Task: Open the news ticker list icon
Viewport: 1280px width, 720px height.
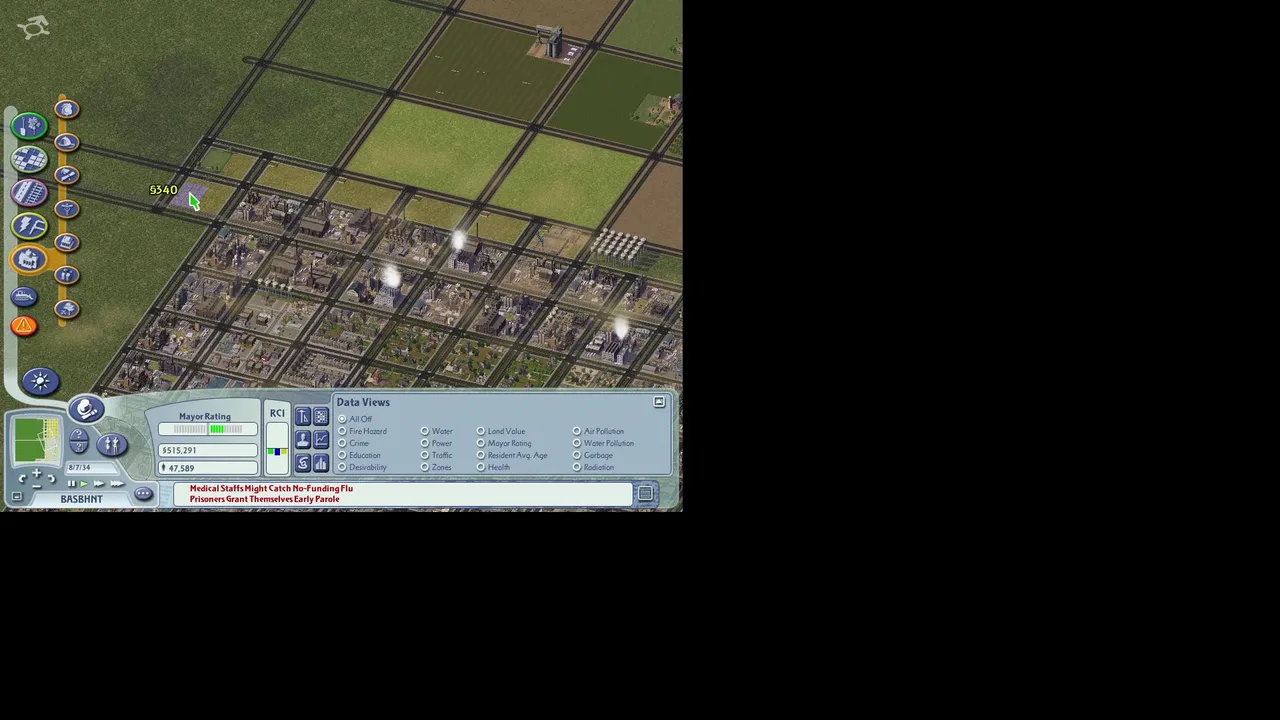Action: (645, 494)
